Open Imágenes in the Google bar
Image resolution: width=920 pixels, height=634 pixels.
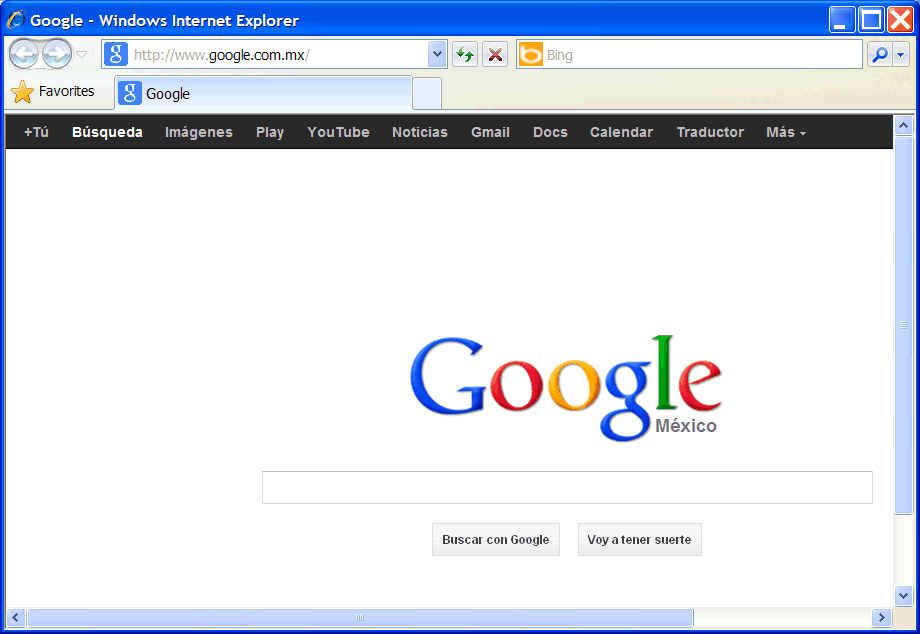tap(199, 132)
